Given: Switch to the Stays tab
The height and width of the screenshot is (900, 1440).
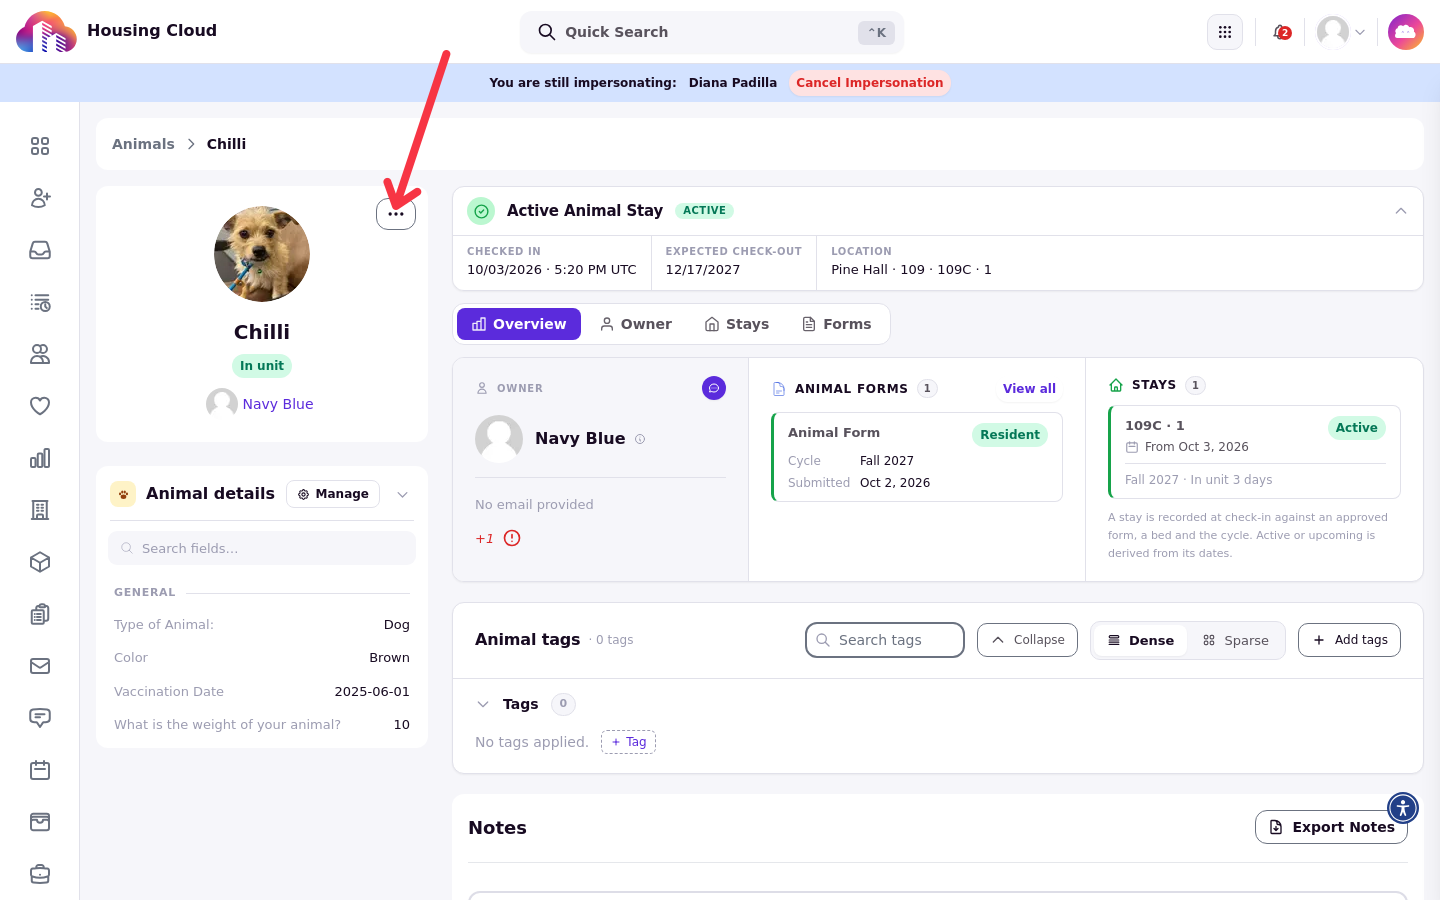Looking at the screenshot, I should (737, 324).
